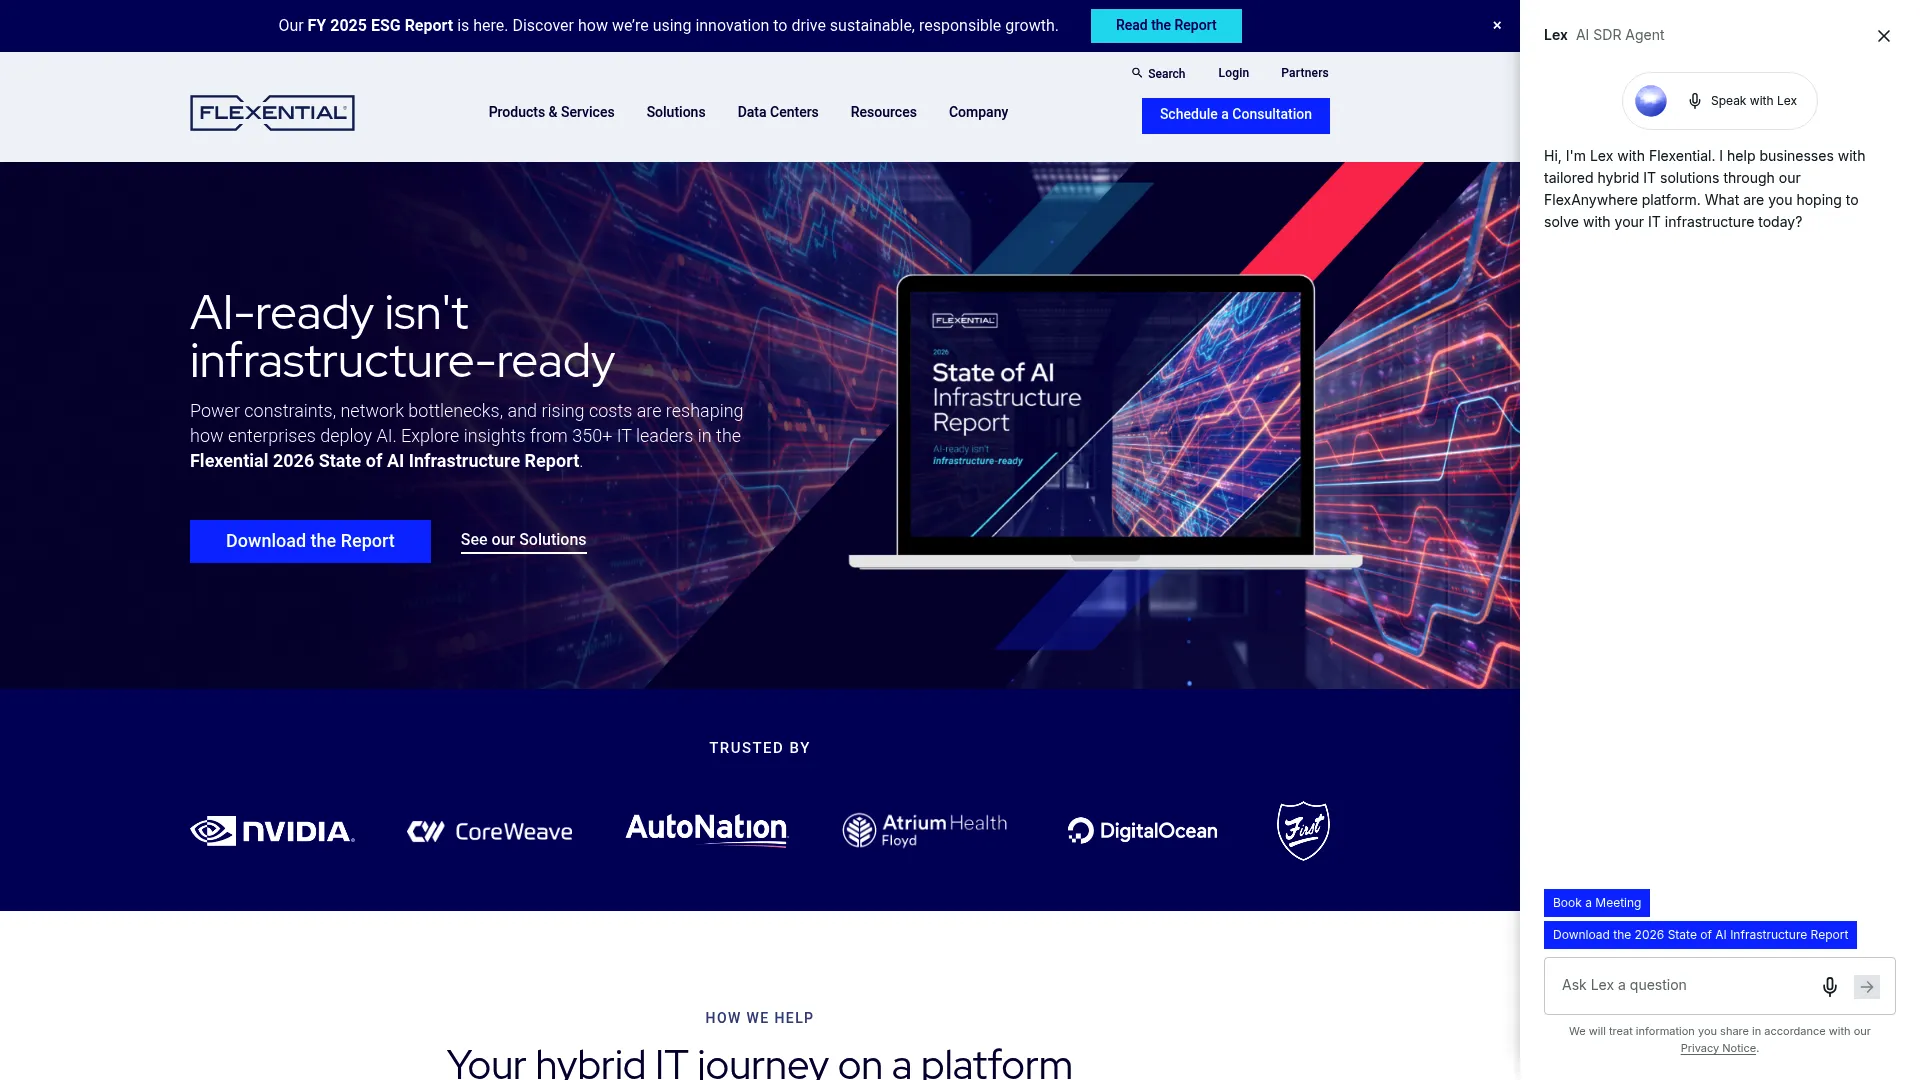The height and width of the screenshot is (1080, 1920).
Task: Click 'Flexential 2026 State of AI Infrastructure Report' bold text
Action: (x=385, y=461)
